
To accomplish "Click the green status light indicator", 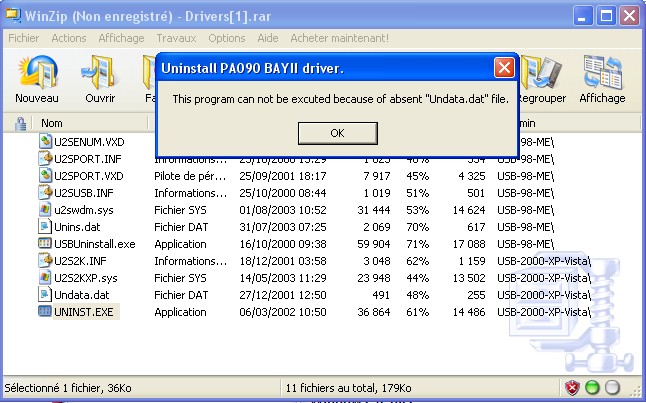I will tap(592, 387).
